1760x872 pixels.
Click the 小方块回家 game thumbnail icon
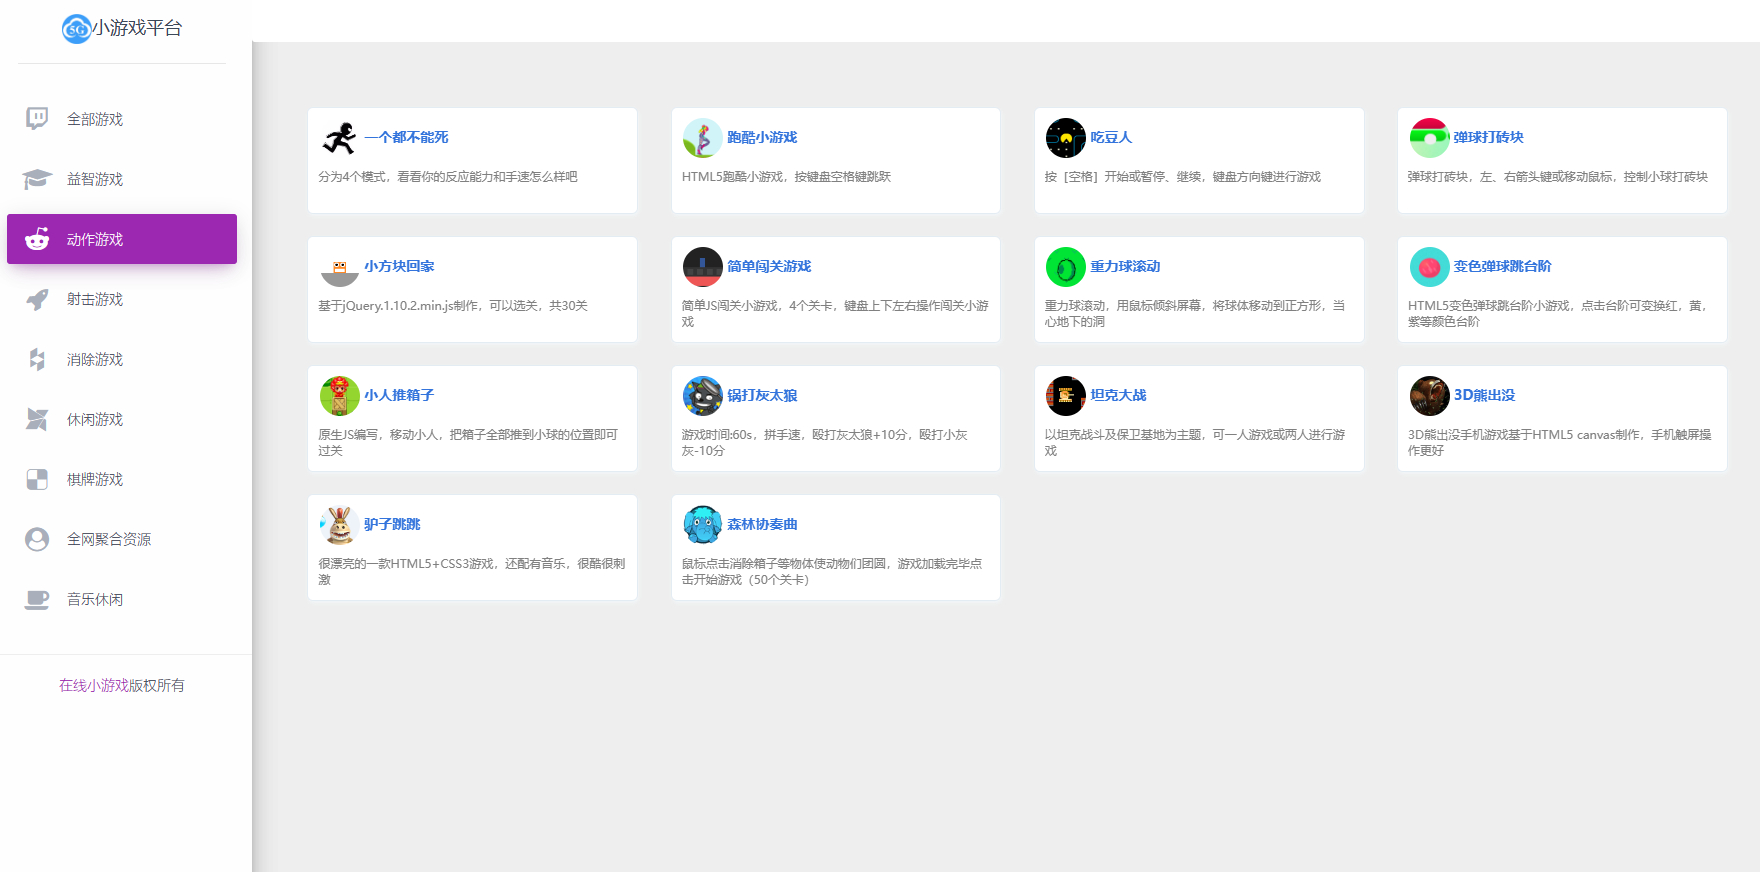tap(339, 267)
